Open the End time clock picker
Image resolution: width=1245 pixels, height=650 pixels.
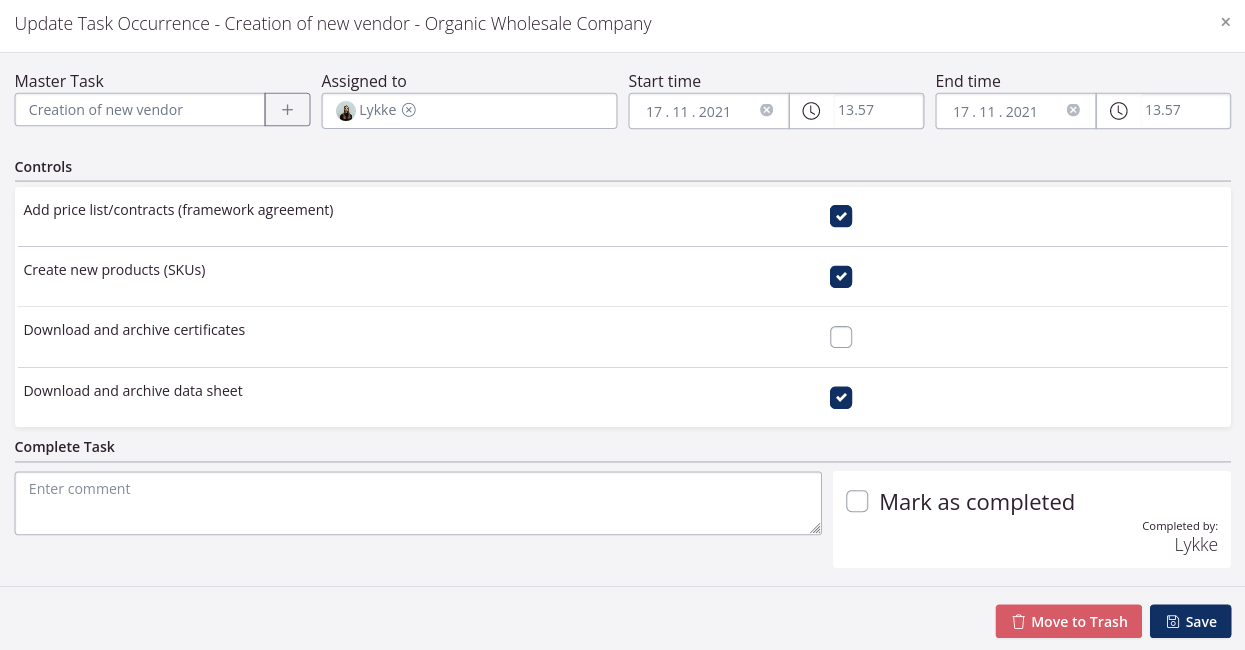1119,111
